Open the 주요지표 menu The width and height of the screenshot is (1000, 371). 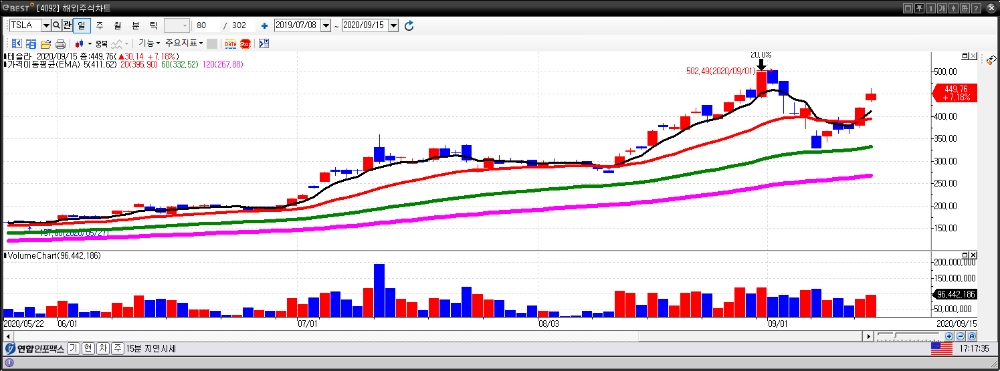tap(184, 43)
